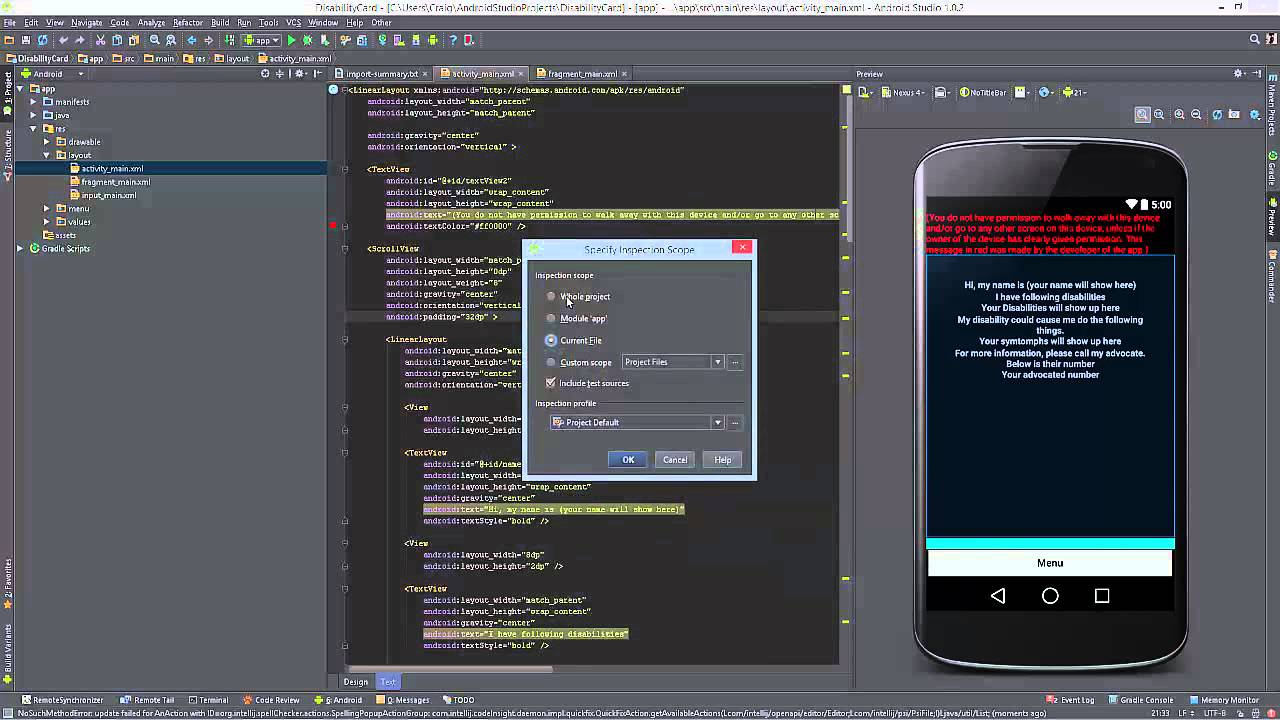Open the Gradle Console panel
The width and height of the screenshot is (1280, 720).
click(1140, 700)
